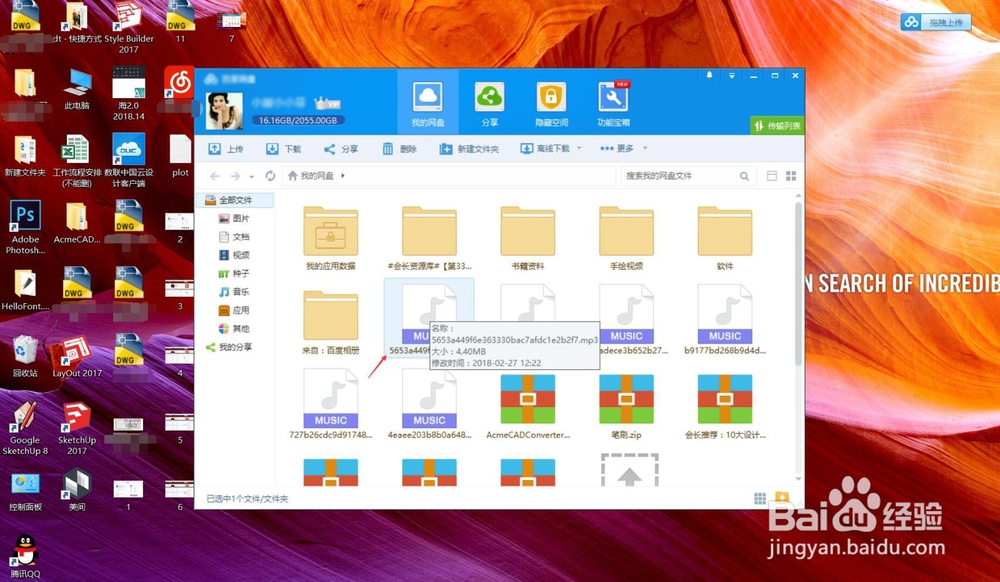Filter by 音乐 in sidebar
Viewport: 1000px width, 582px height.
tap(234, 292)
